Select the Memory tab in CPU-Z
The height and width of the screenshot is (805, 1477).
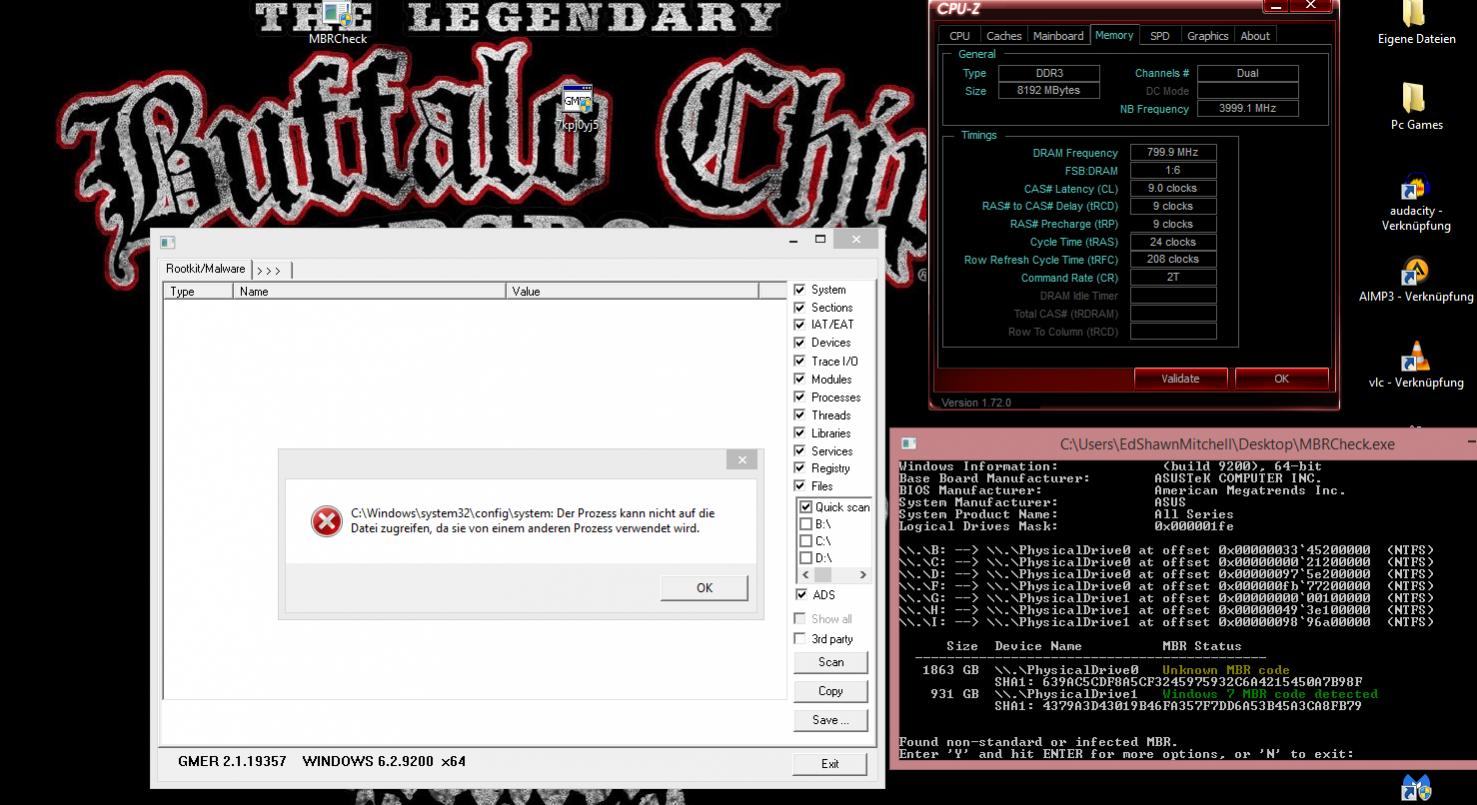(1113, 35)
